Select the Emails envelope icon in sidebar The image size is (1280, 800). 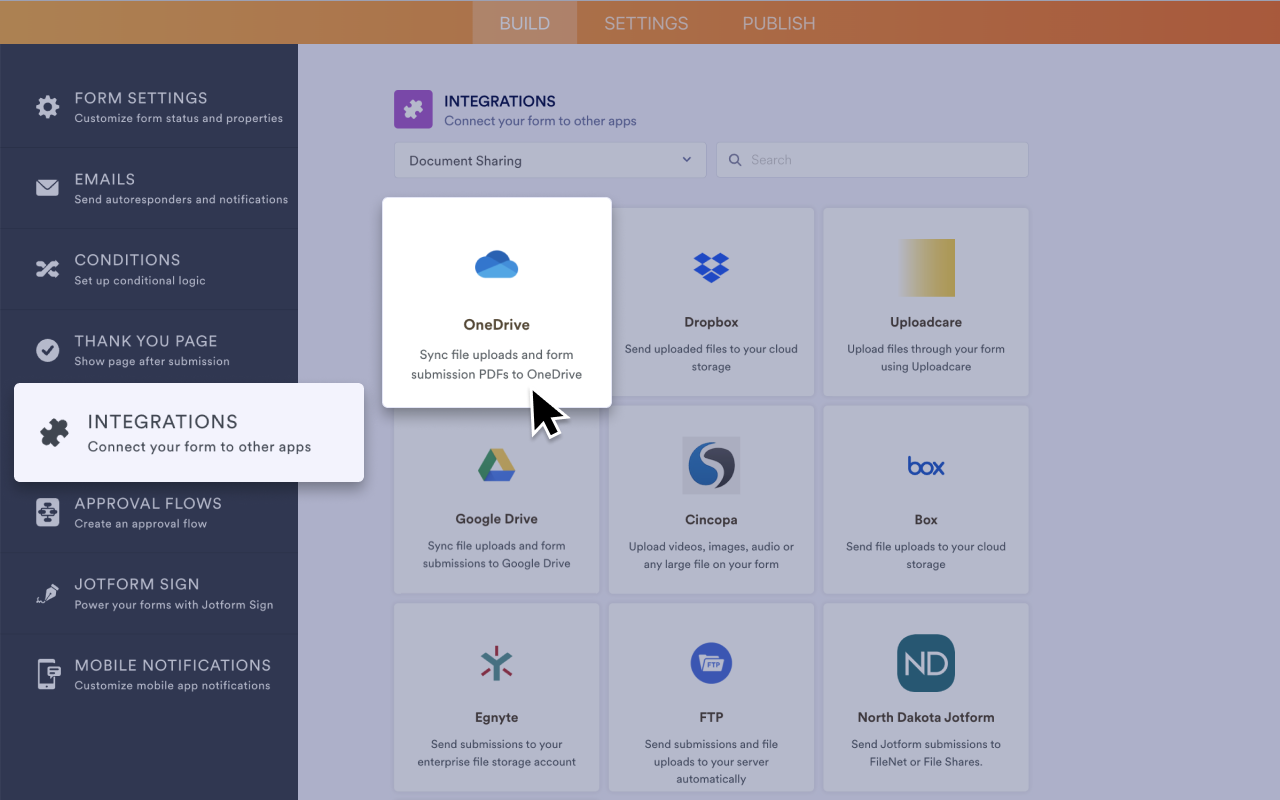click(x=47, y=187)
